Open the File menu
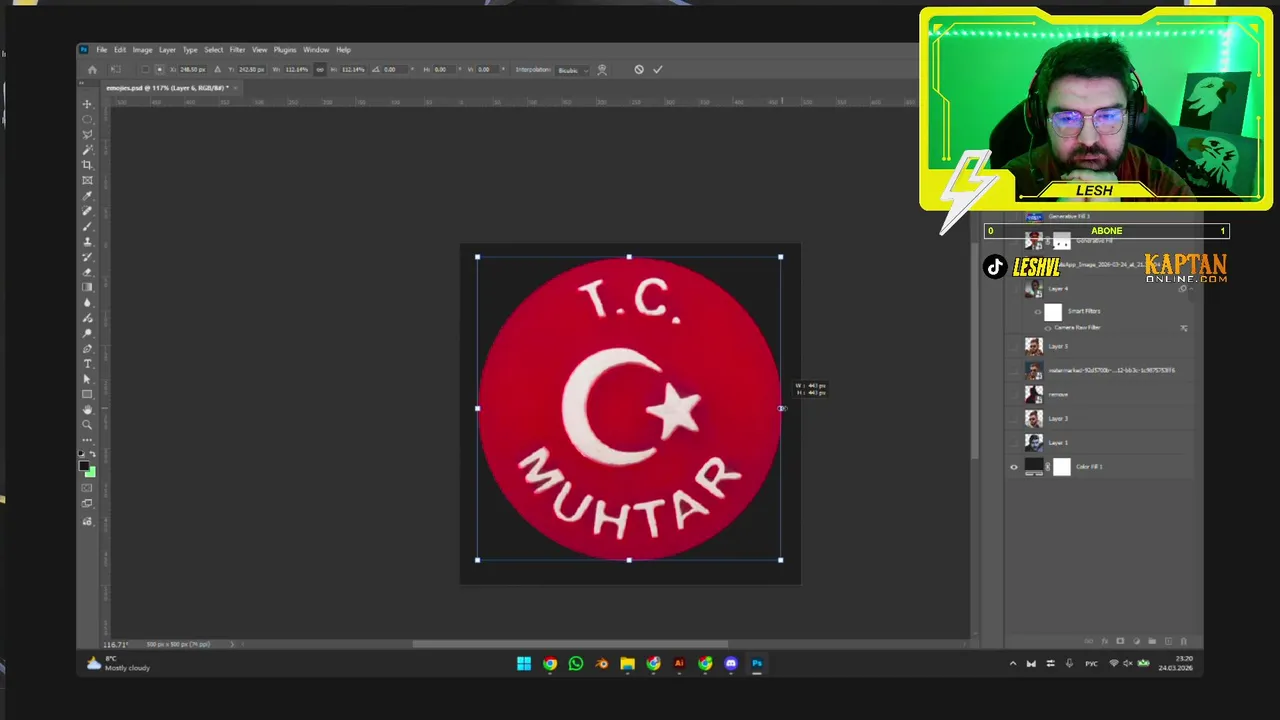This screenshot has height=720, width=1280. pyautogui.click(x=102, y=50)
